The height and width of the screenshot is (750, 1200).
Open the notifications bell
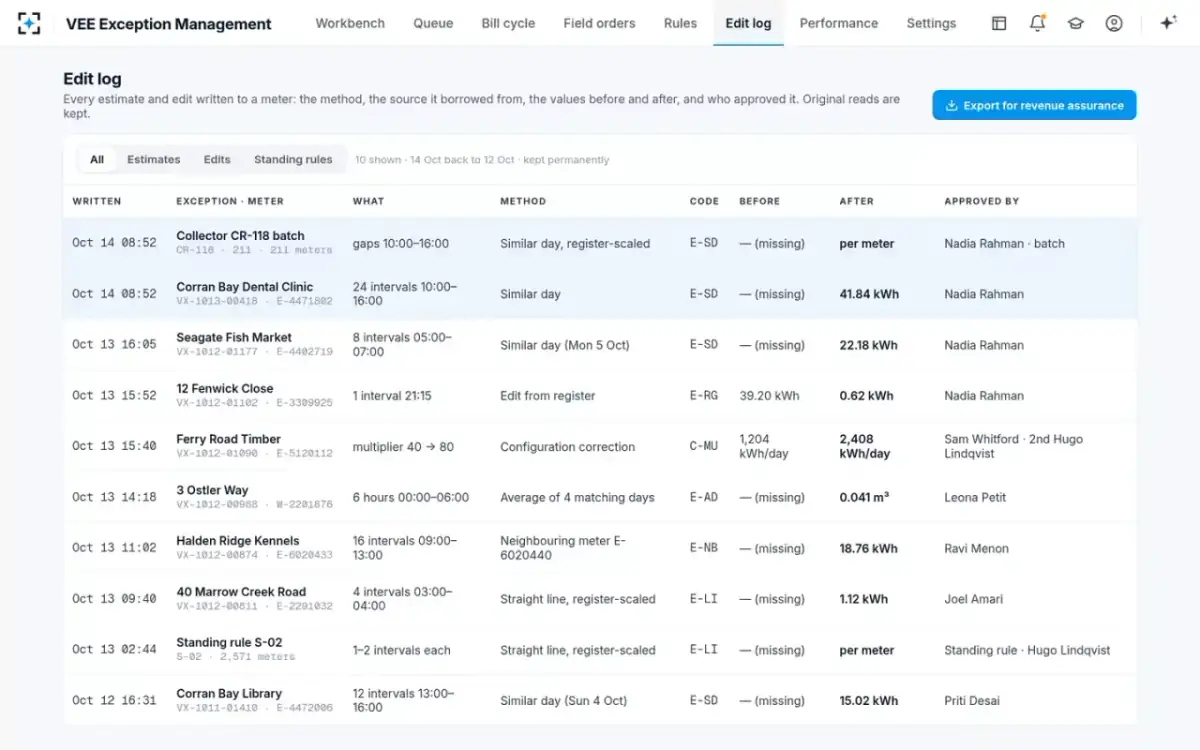pyautogui.click(x=1037, y=23)
